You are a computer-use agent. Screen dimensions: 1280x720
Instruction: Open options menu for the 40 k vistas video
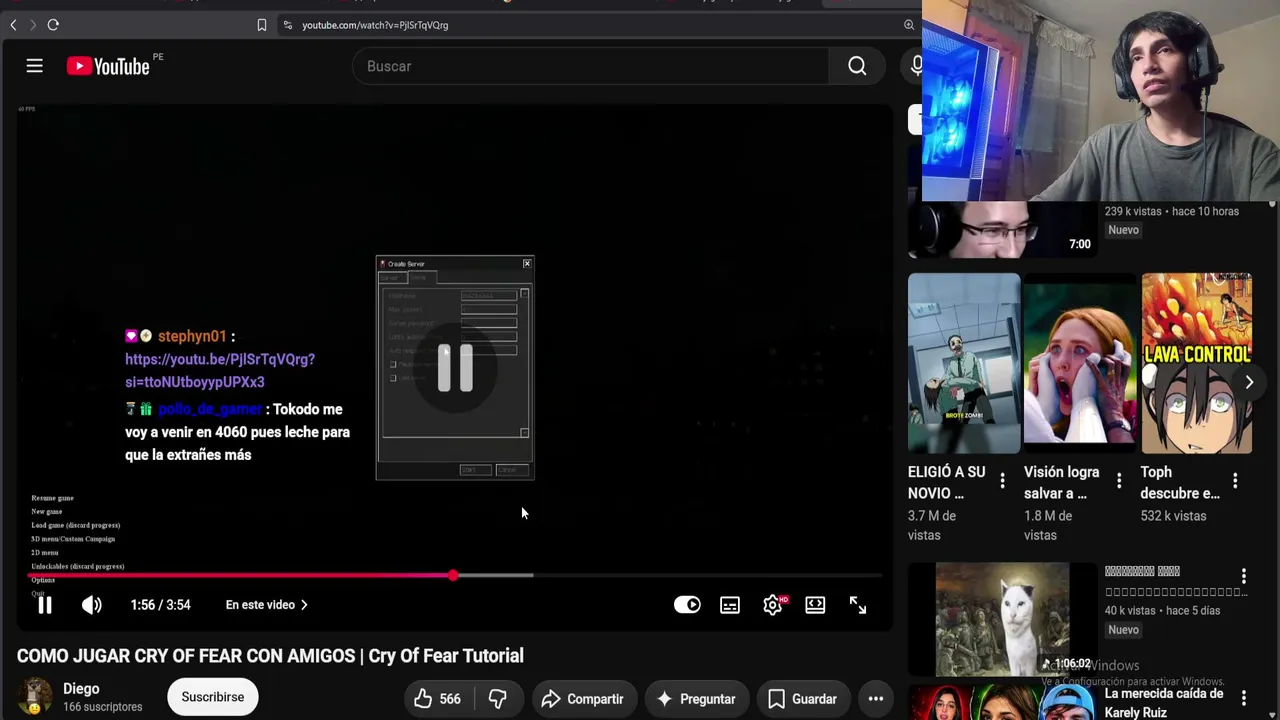pyautogui.click(x=1244, y=577)
